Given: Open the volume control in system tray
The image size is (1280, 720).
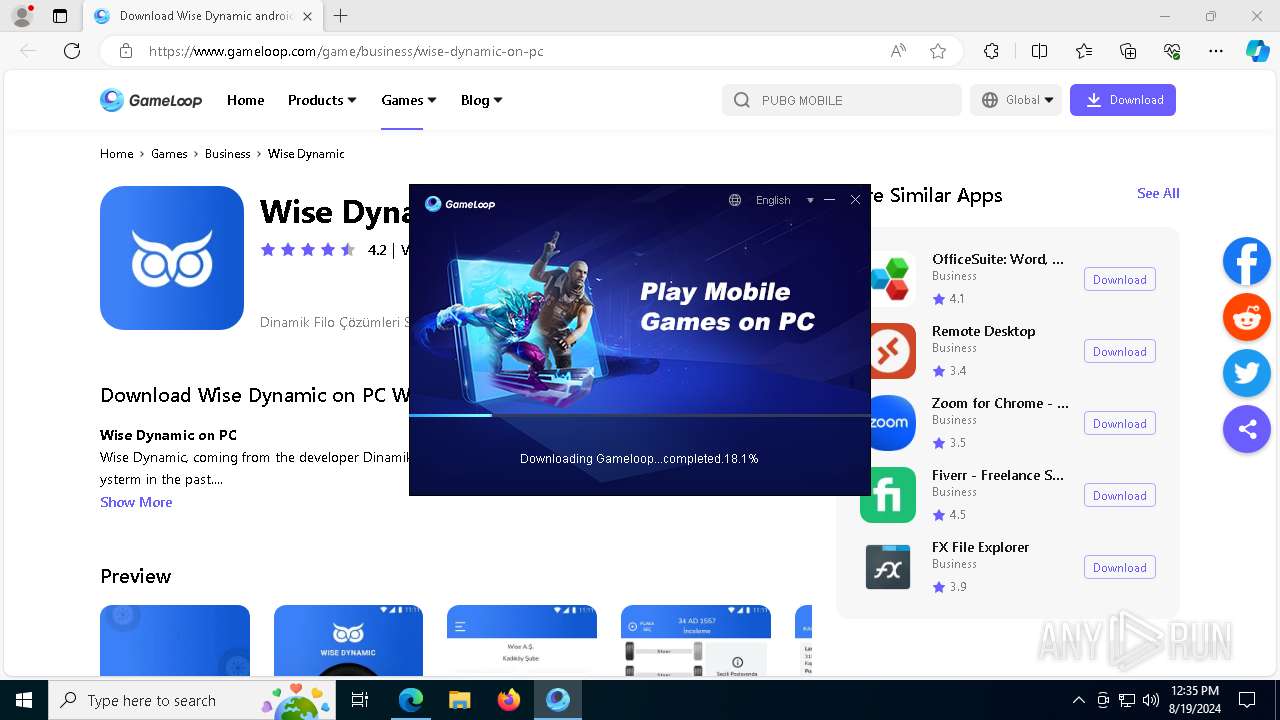Looking at the screenshot, I should tap(1151, 700).
